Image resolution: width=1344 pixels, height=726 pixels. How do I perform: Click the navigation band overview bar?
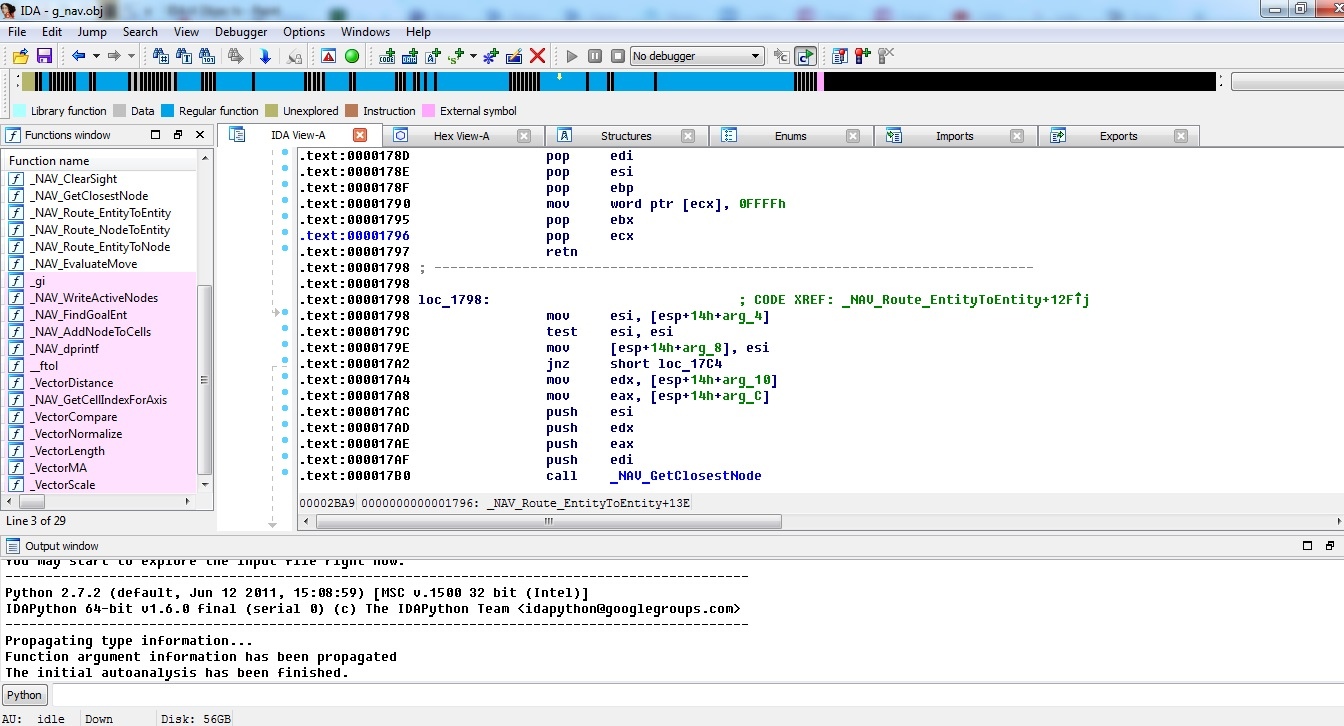pyautogui.click(x=618, y=82)
